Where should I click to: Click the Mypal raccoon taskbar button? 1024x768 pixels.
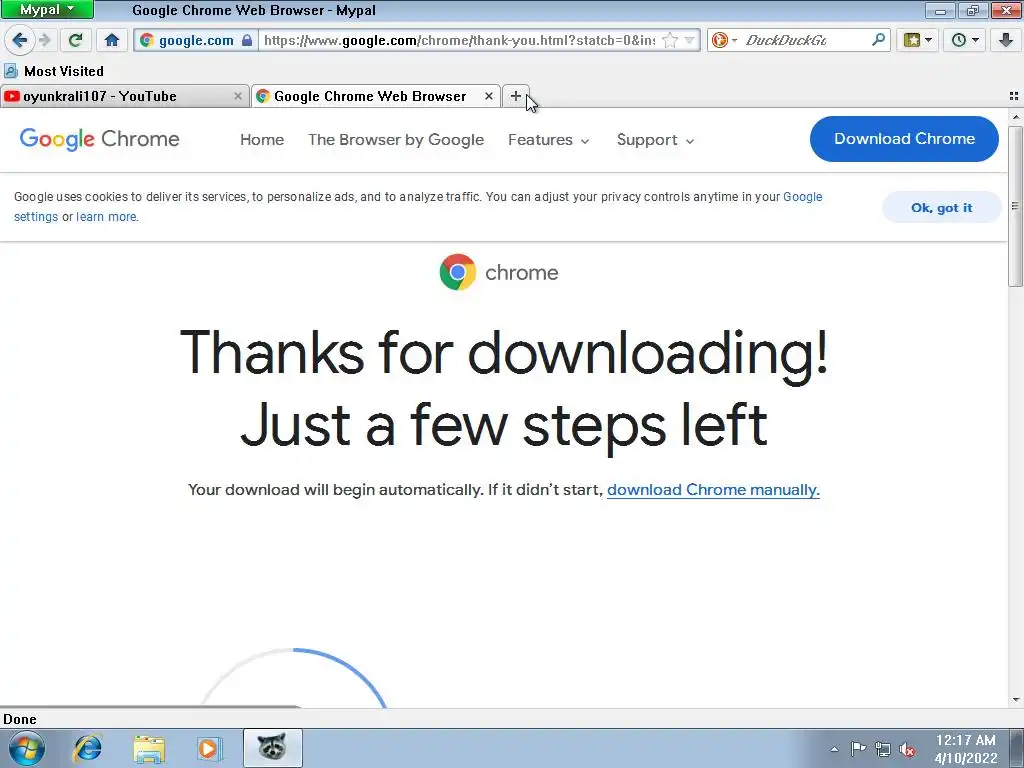272,748
